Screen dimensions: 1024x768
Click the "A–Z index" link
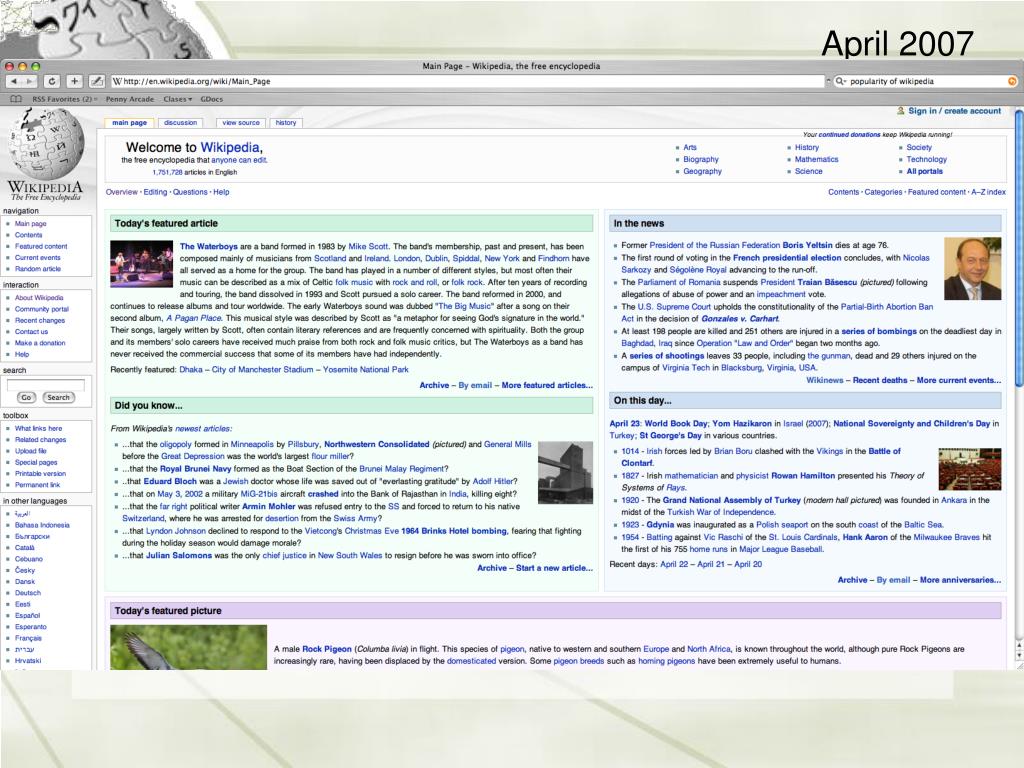(x=988, y=192)
